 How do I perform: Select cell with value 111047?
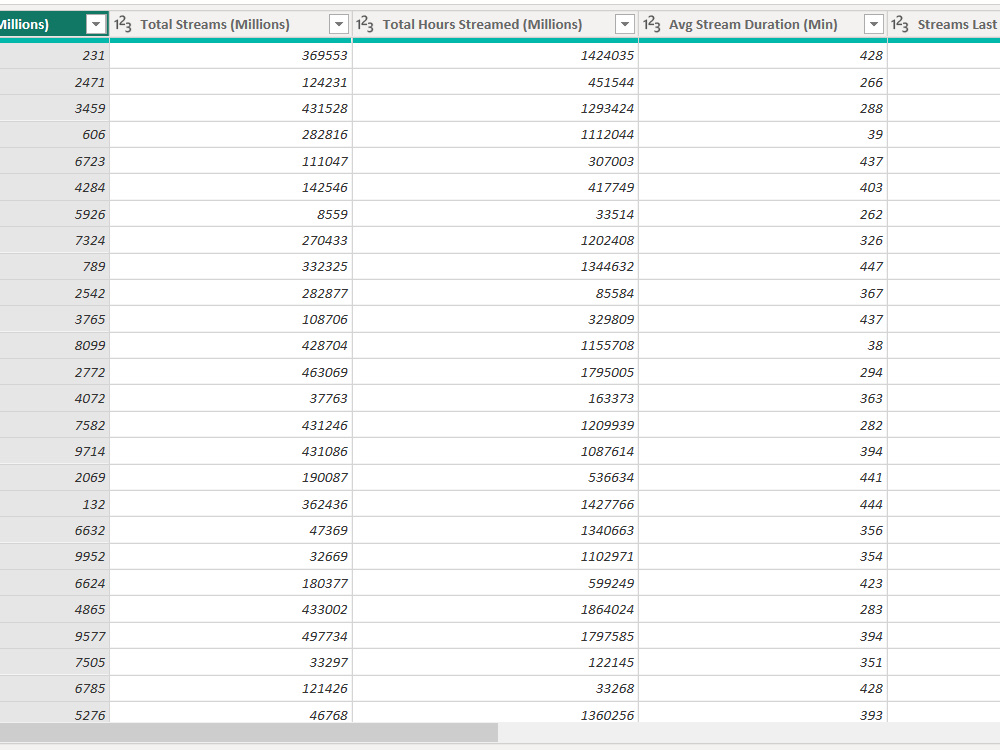click(x=231, y=161)
